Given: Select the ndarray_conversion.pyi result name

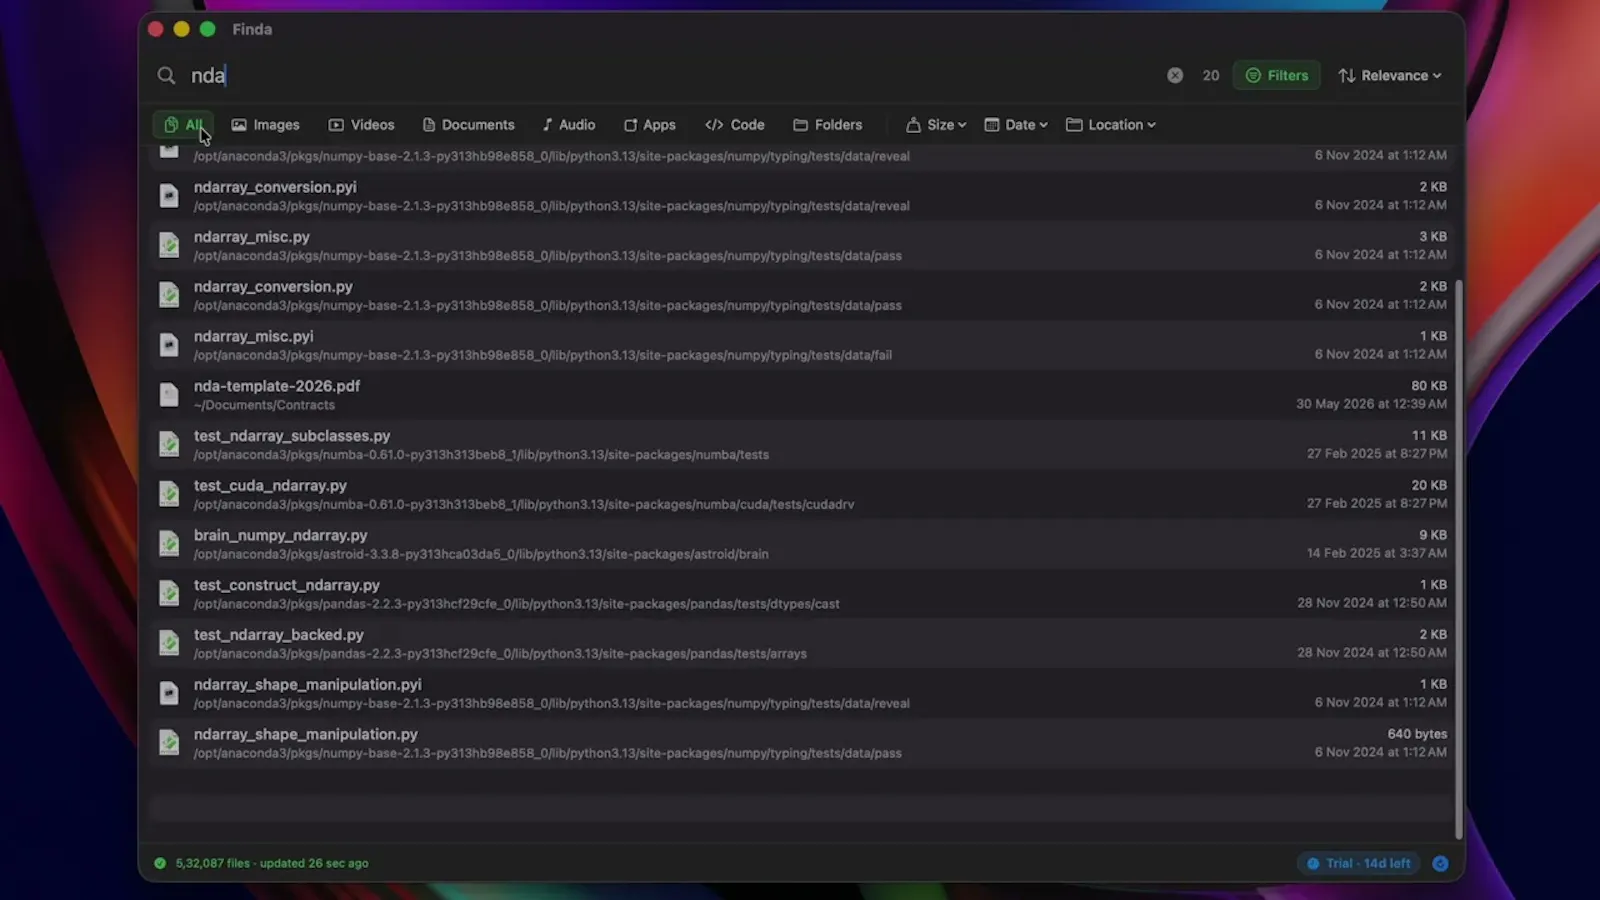Looking at the screenshot, I should point(275,187).
